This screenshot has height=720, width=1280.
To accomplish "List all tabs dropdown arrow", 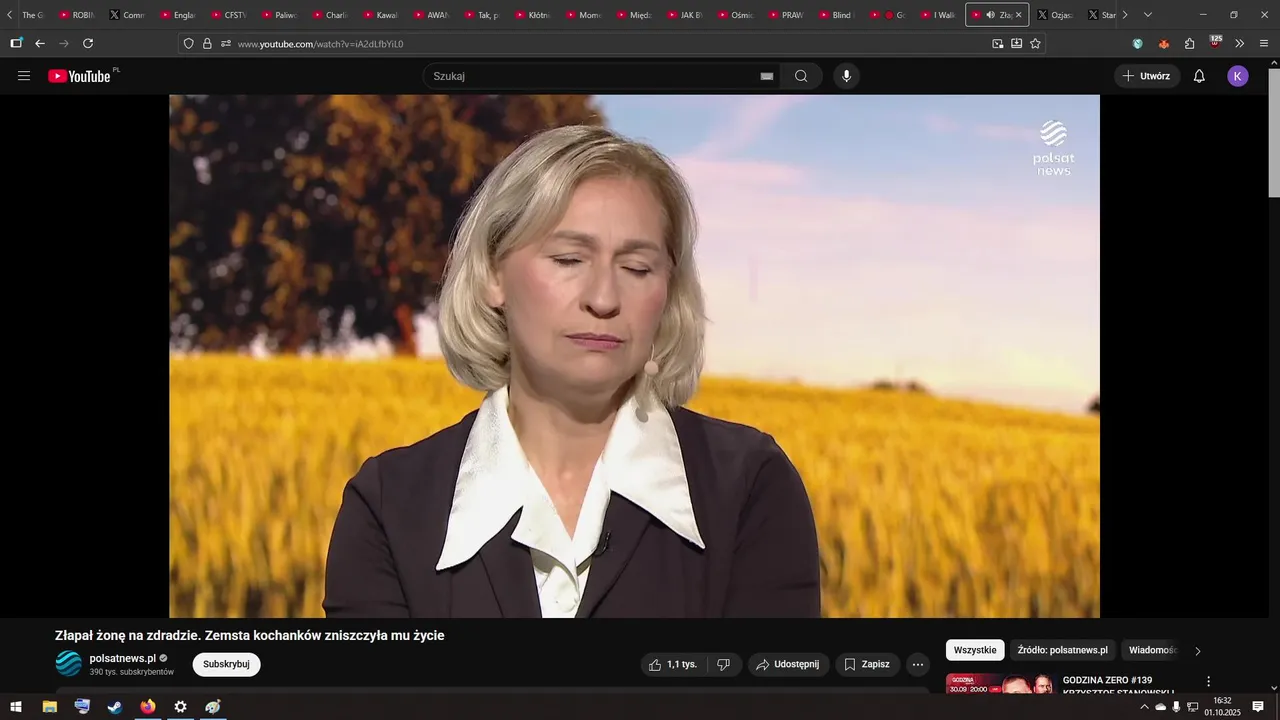I will click(1147, 15).
